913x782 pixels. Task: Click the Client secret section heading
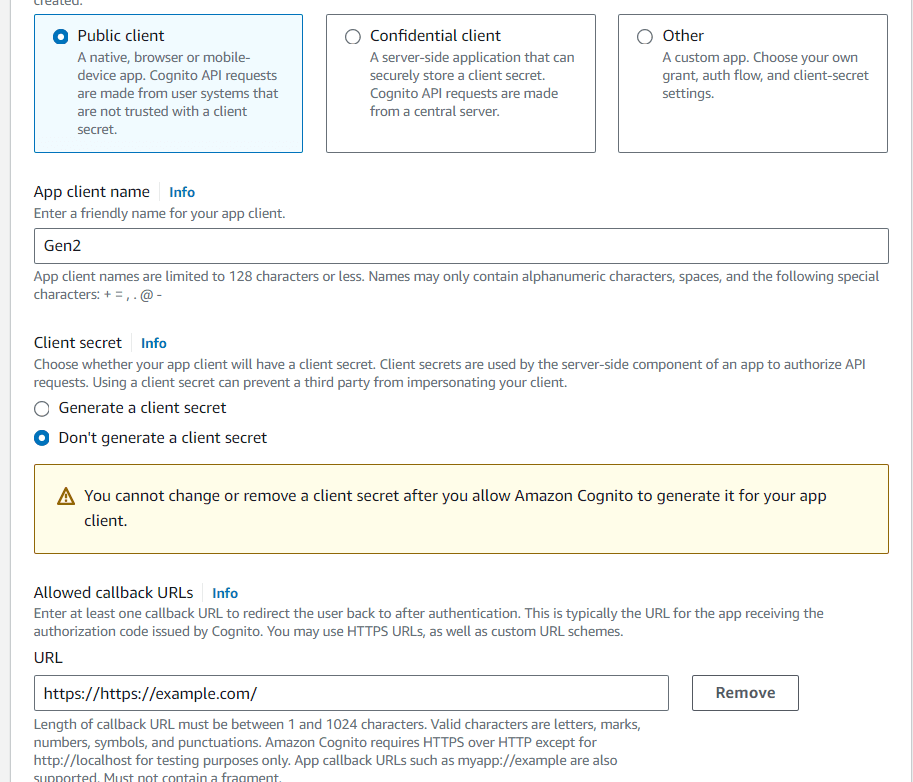(78, 342)
